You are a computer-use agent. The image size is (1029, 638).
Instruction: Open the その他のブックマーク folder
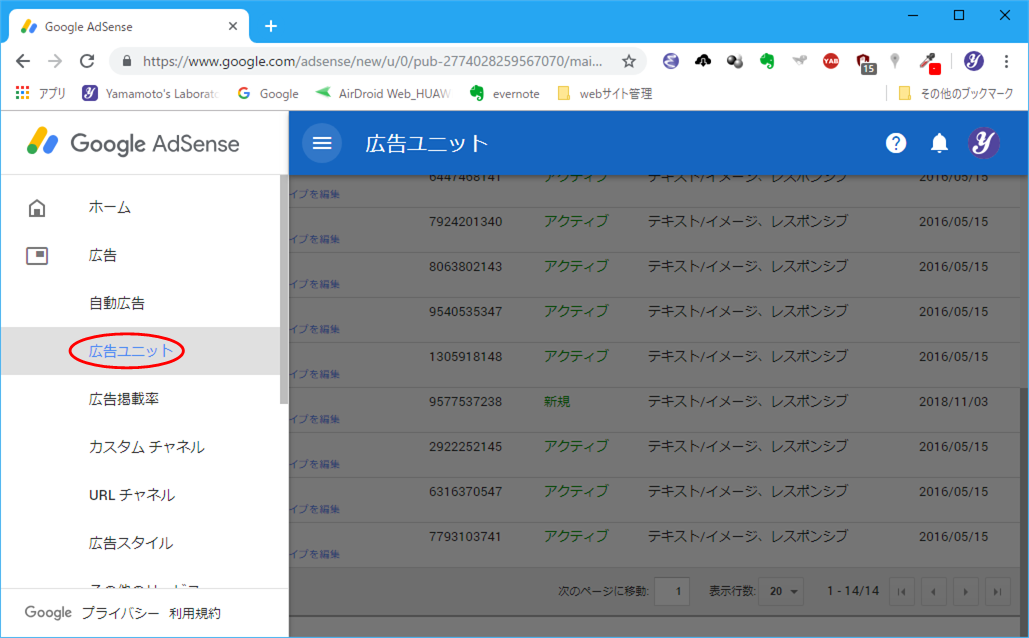point(956,93)
